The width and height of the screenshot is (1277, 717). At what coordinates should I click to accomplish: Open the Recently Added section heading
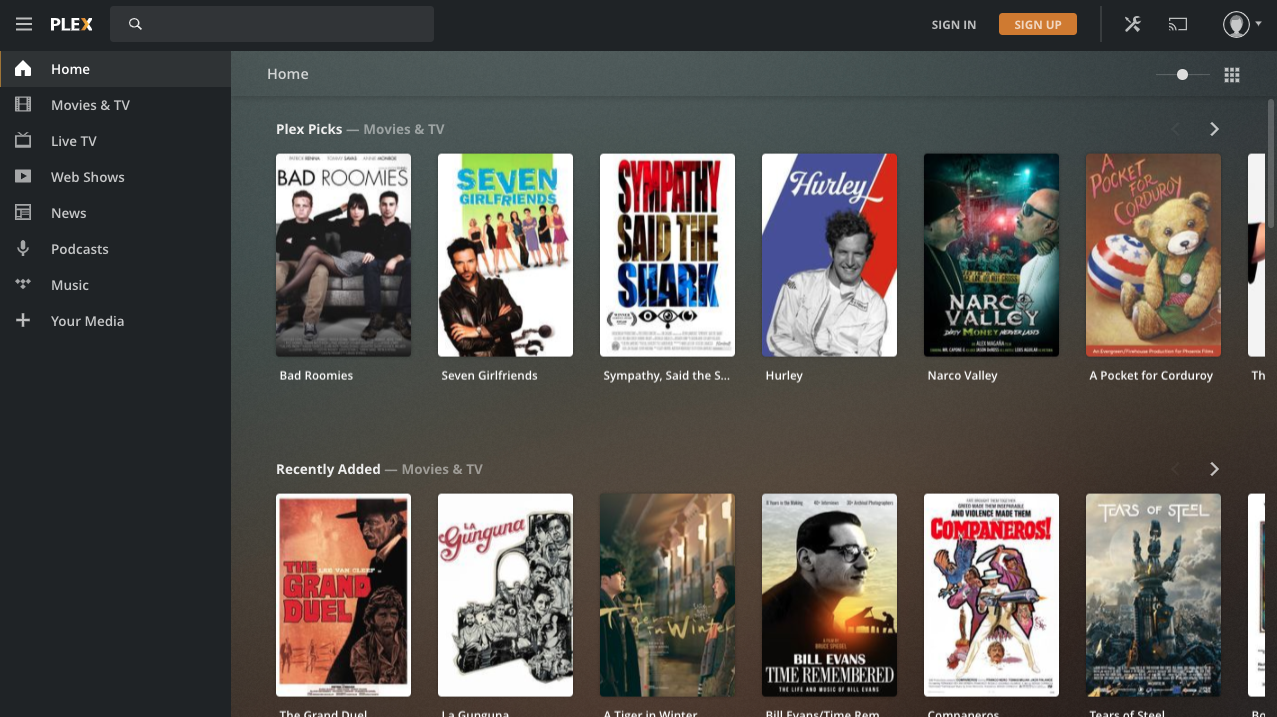click(379, 469)
